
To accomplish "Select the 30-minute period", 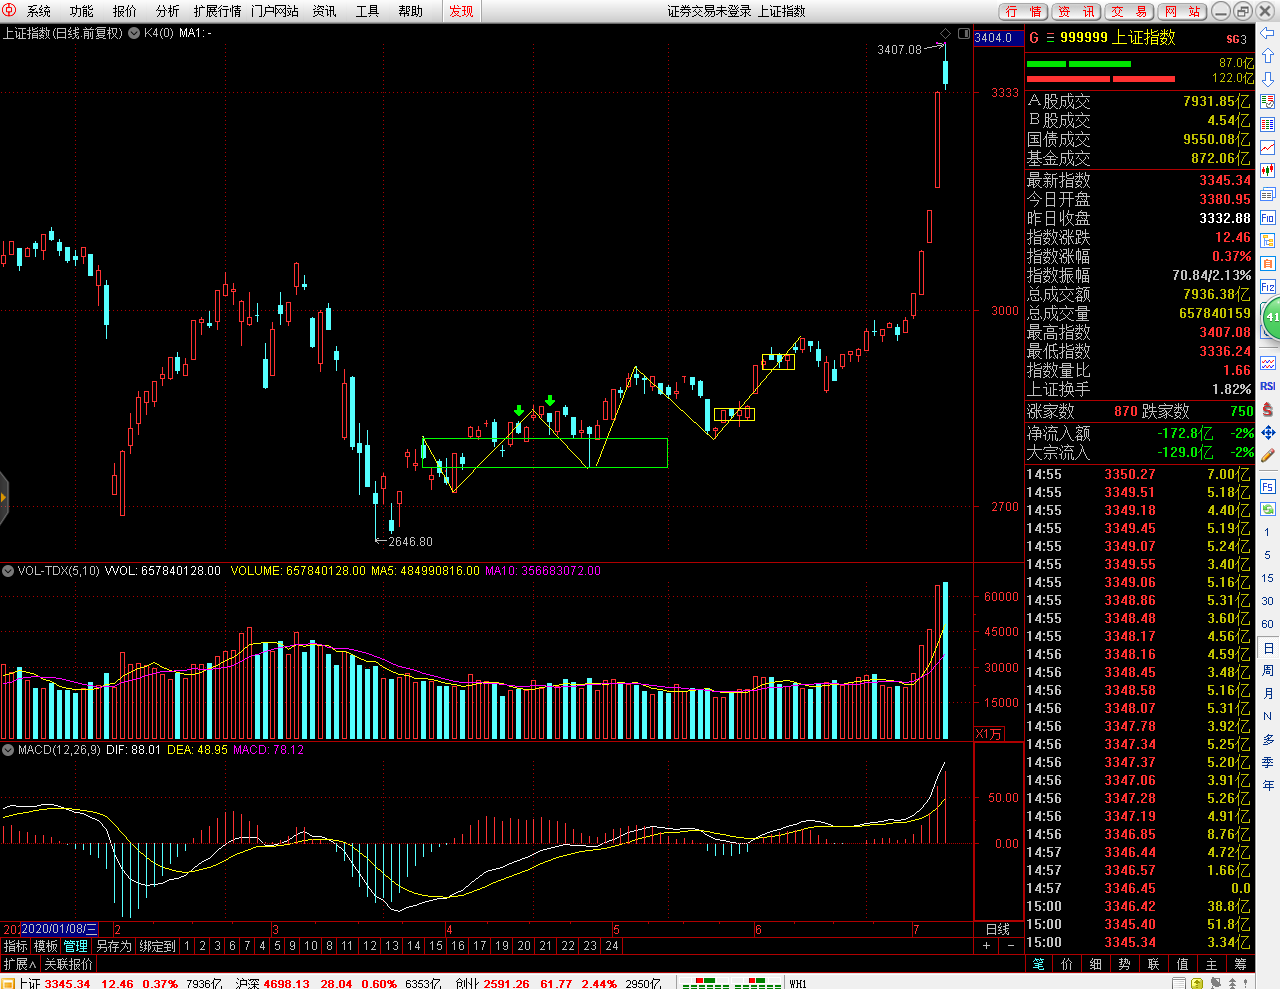I will [x=1267, y=601].
